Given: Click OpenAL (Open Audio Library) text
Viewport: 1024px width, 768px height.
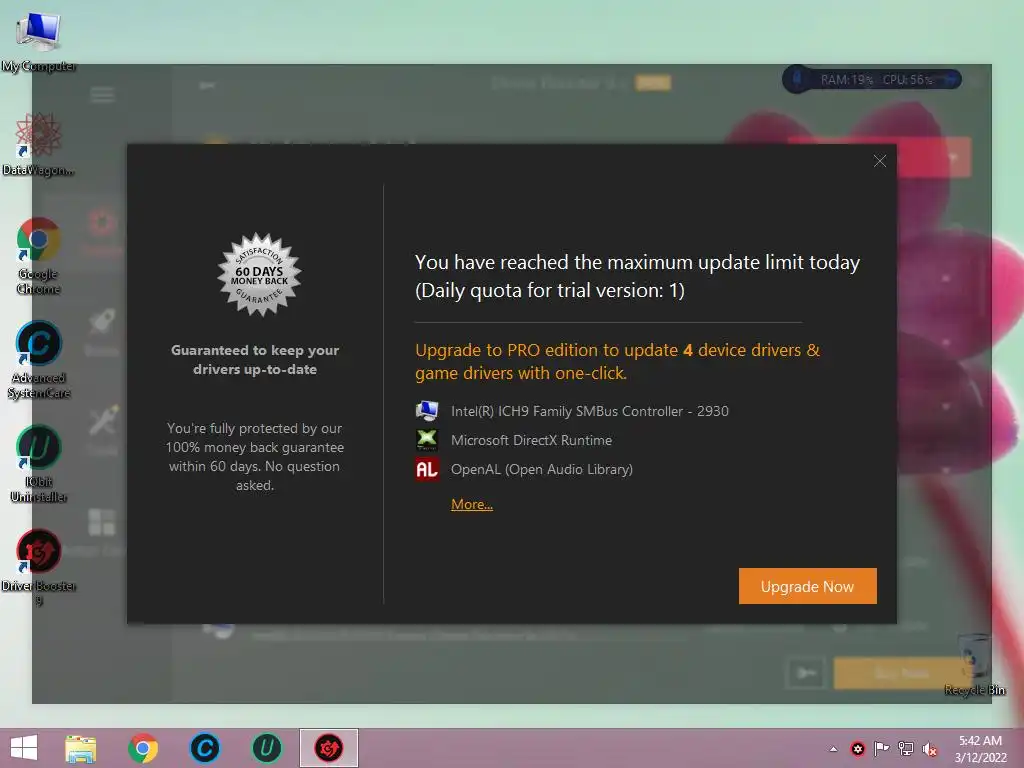Looking at the screenshot, I should [541, 469].
